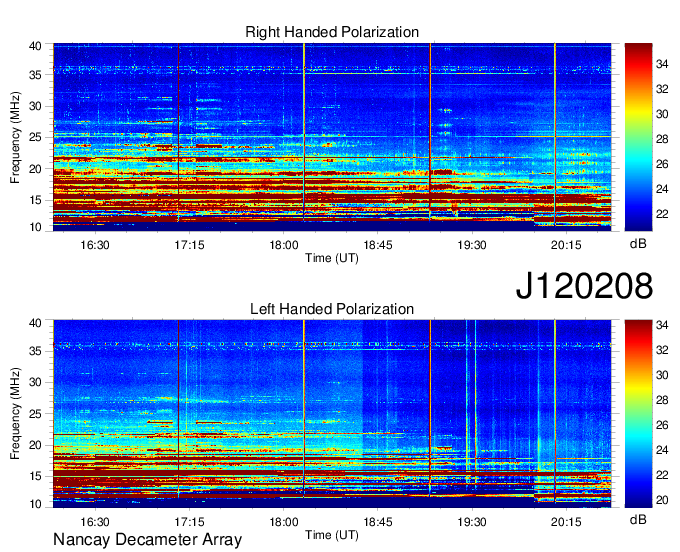Click the 34 value on the bottom colorbar
Image resolution: width=680 pixels, height=552 pixels.
point(662,325)
